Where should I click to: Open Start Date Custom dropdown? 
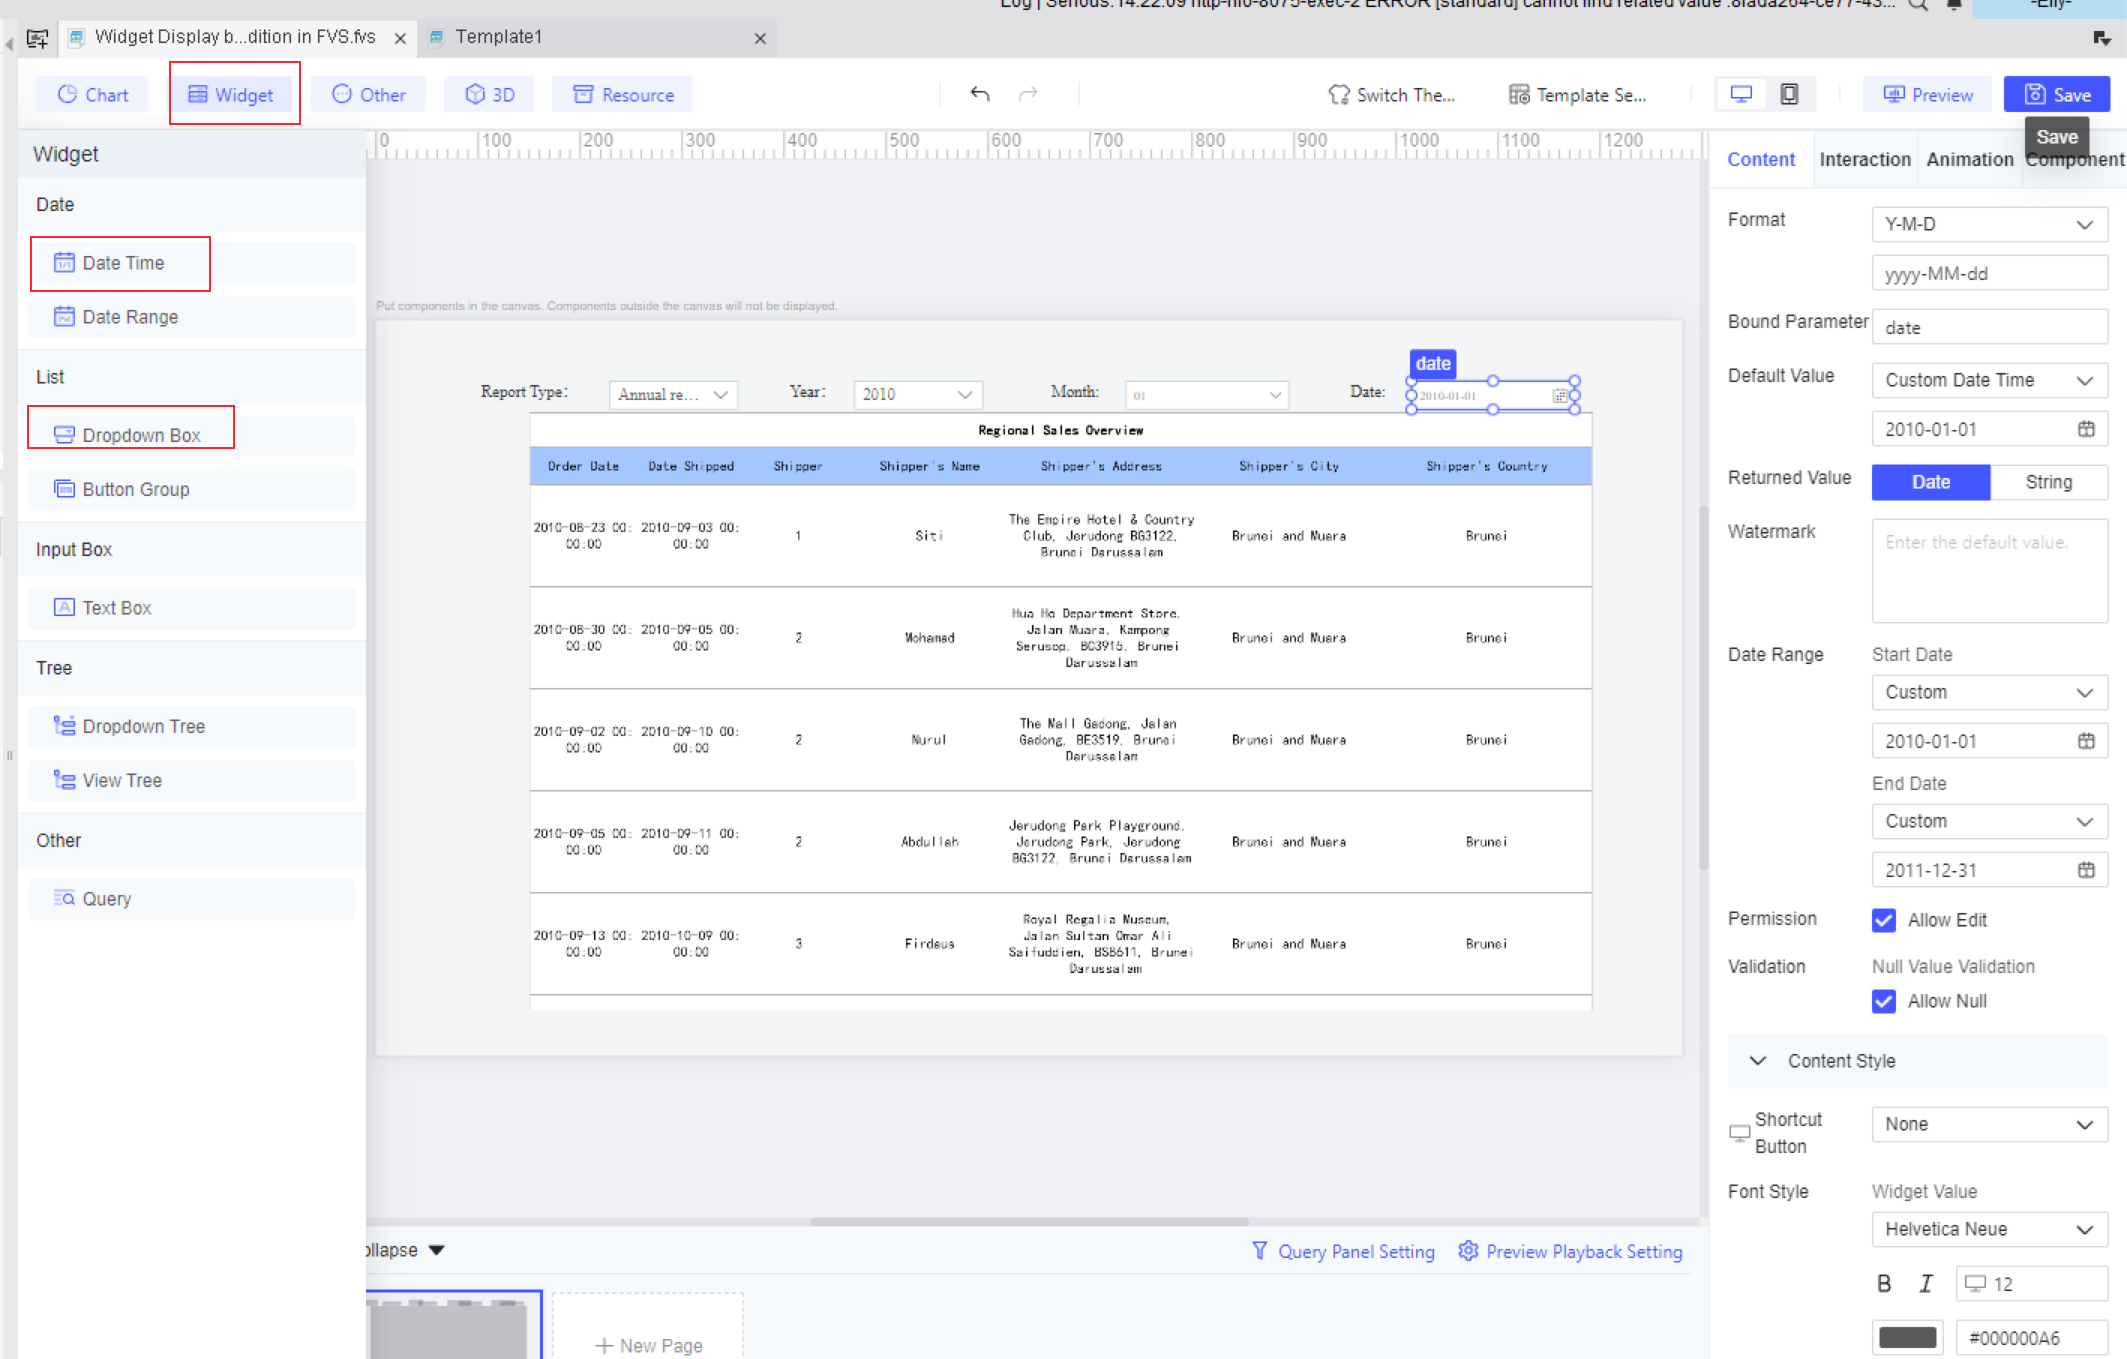1989,692
